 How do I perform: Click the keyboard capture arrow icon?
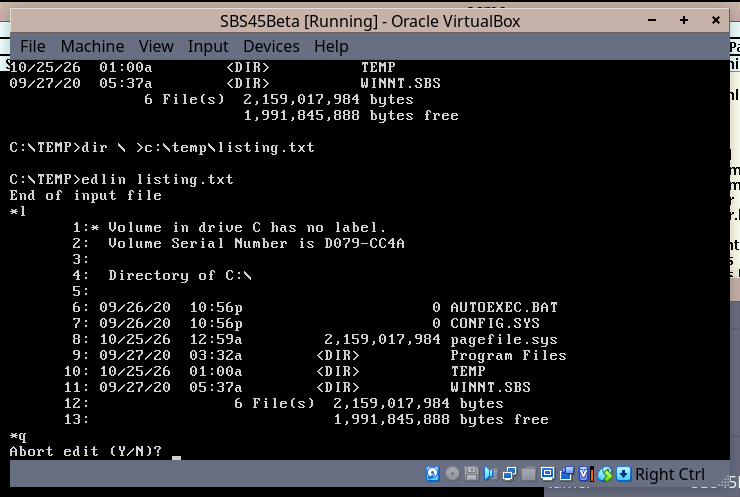tap(623, 473)
